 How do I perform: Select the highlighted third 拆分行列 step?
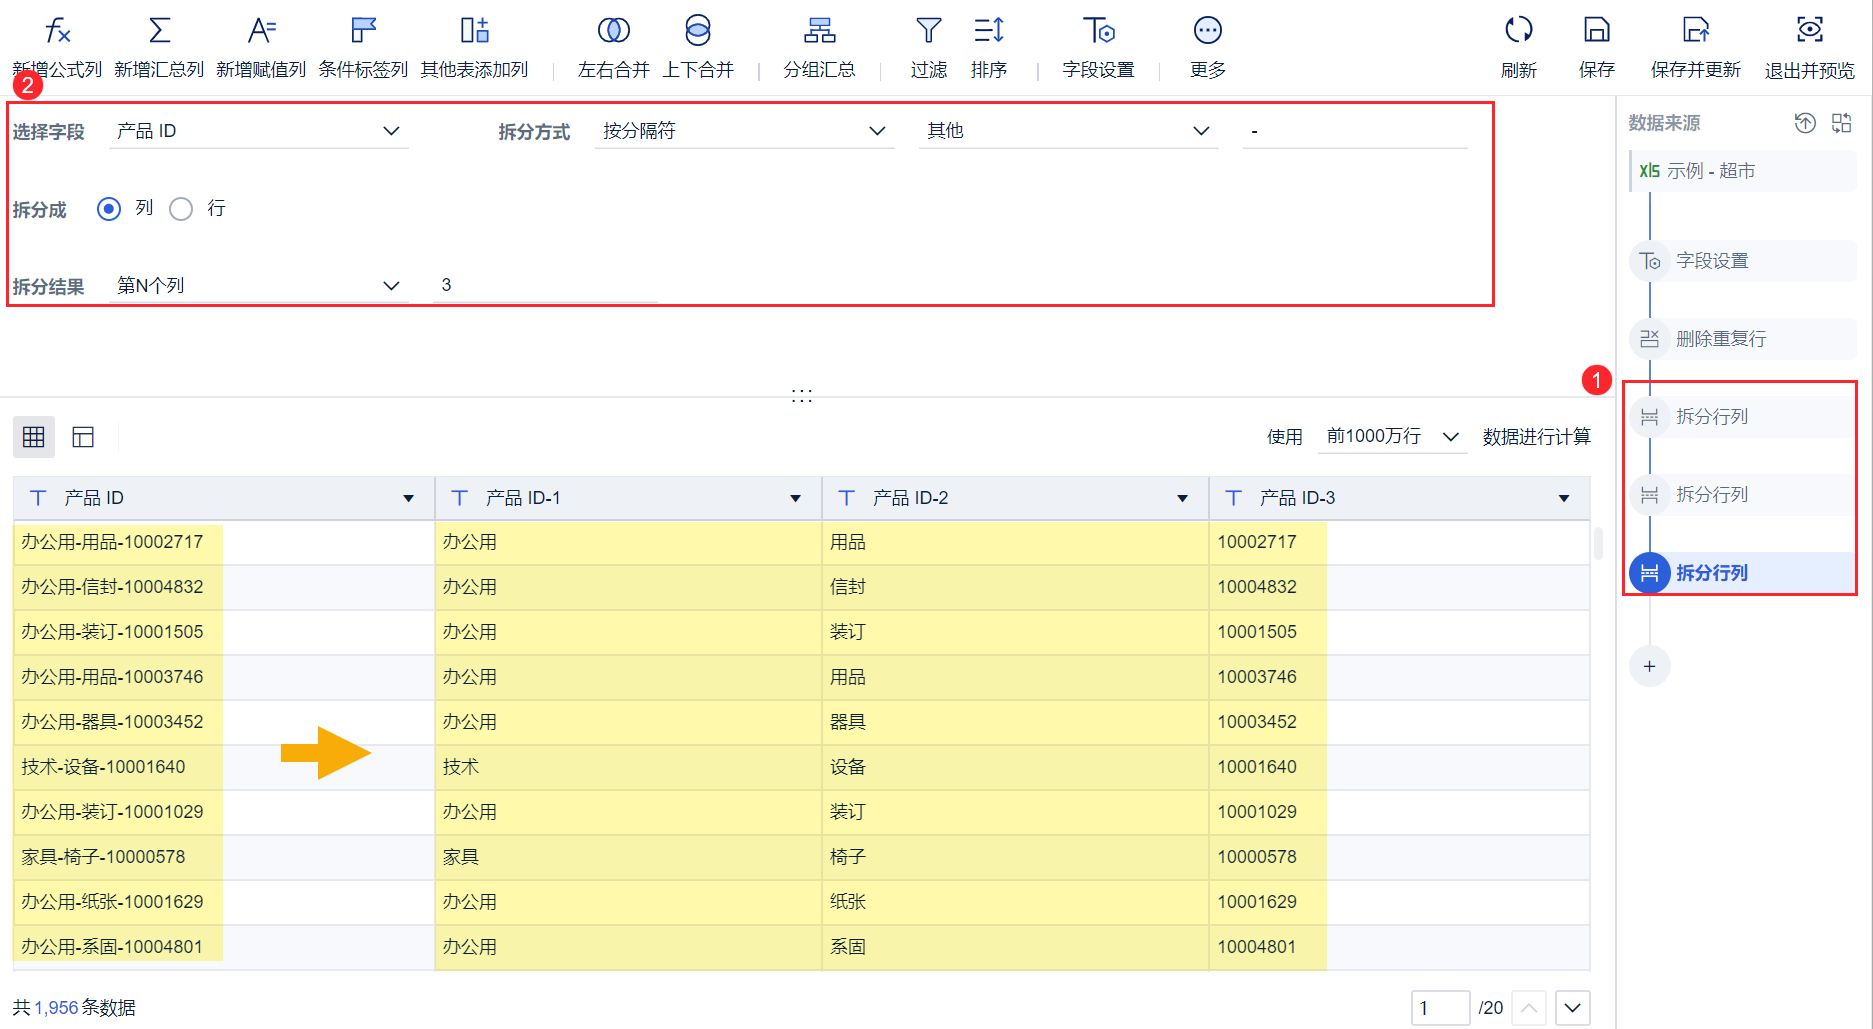tap(1743, 573)
